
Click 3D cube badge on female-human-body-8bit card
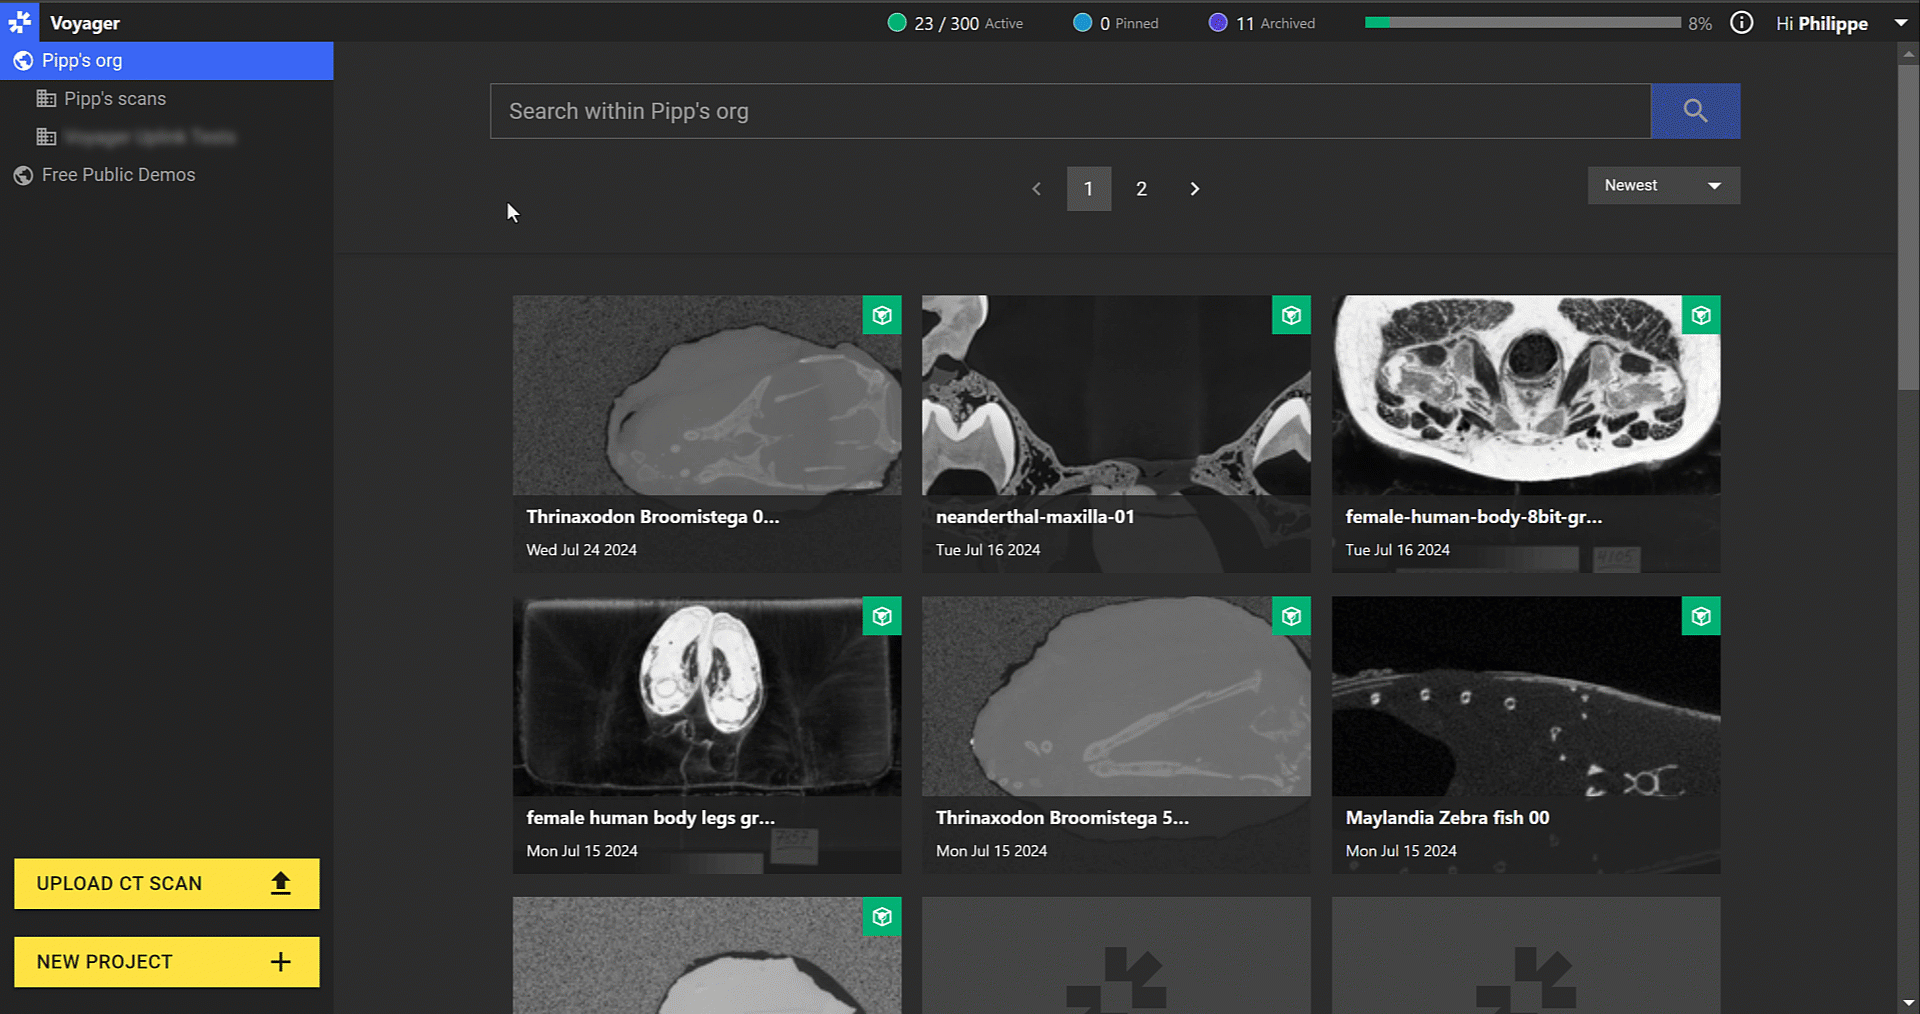point(1701,315)
